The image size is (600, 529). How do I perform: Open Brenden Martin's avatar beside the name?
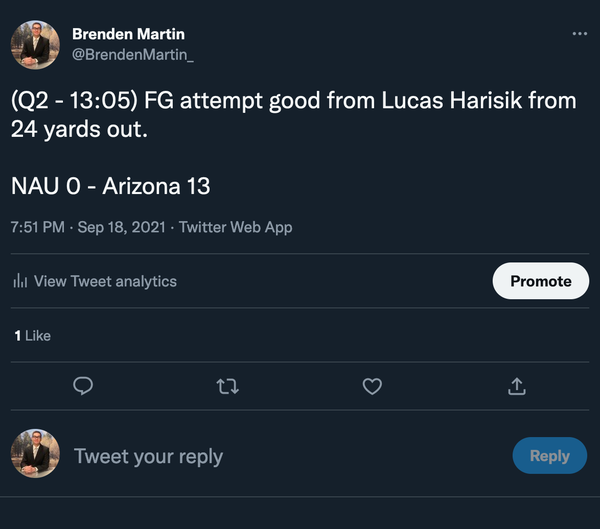[35, 45]
